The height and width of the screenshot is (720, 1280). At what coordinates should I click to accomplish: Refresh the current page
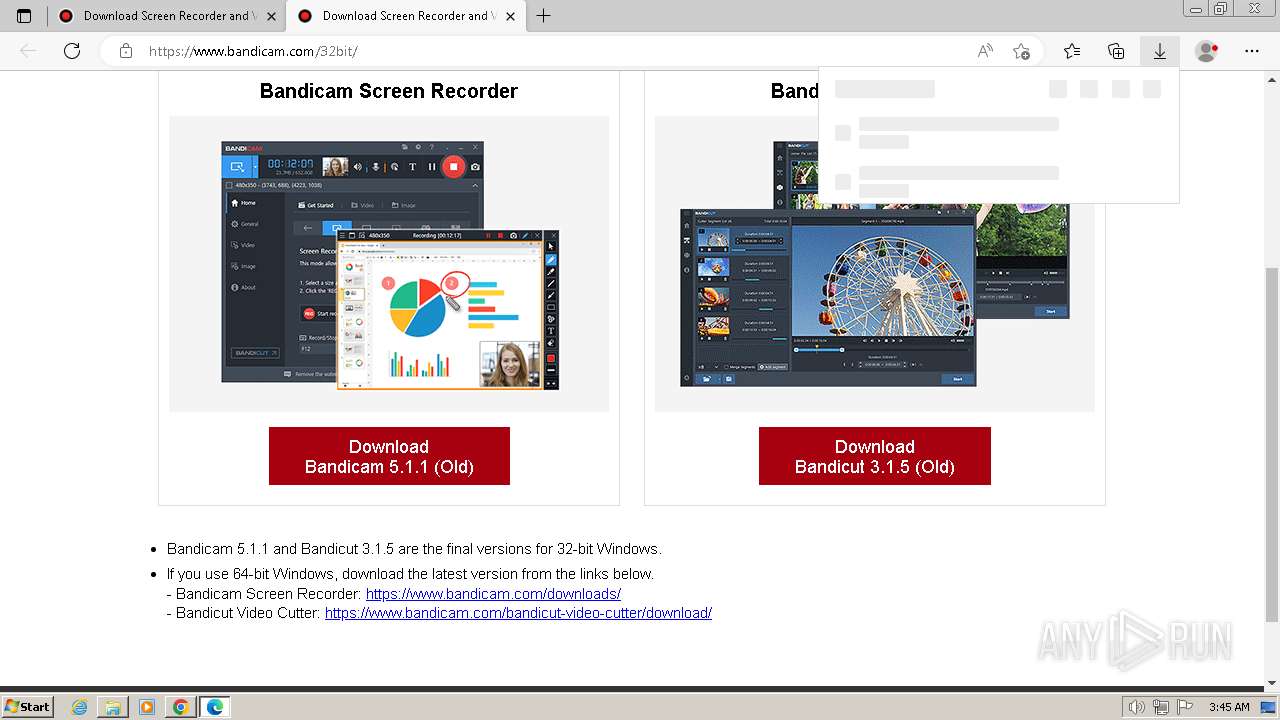click(x=72, y=51)
